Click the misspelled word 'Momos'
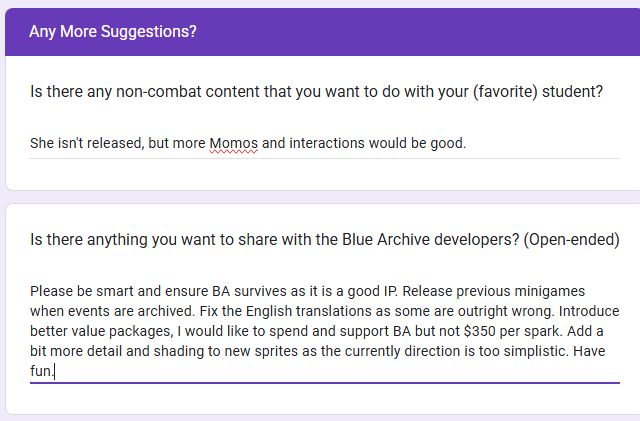 click(233, 143)
